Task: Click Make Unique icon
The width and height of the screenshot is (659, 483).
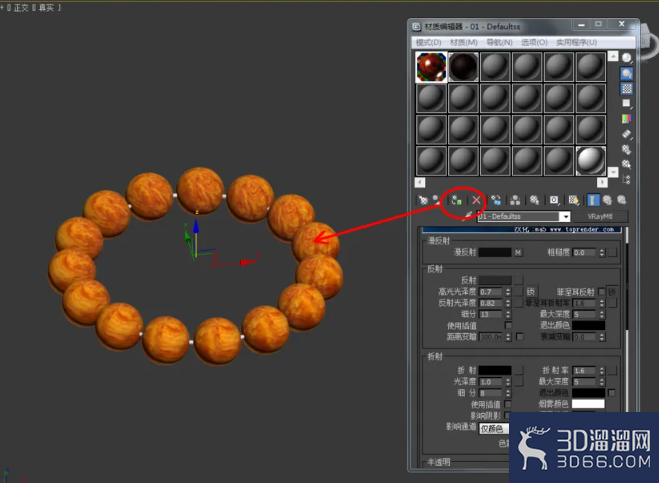Action: coord(515,200)
